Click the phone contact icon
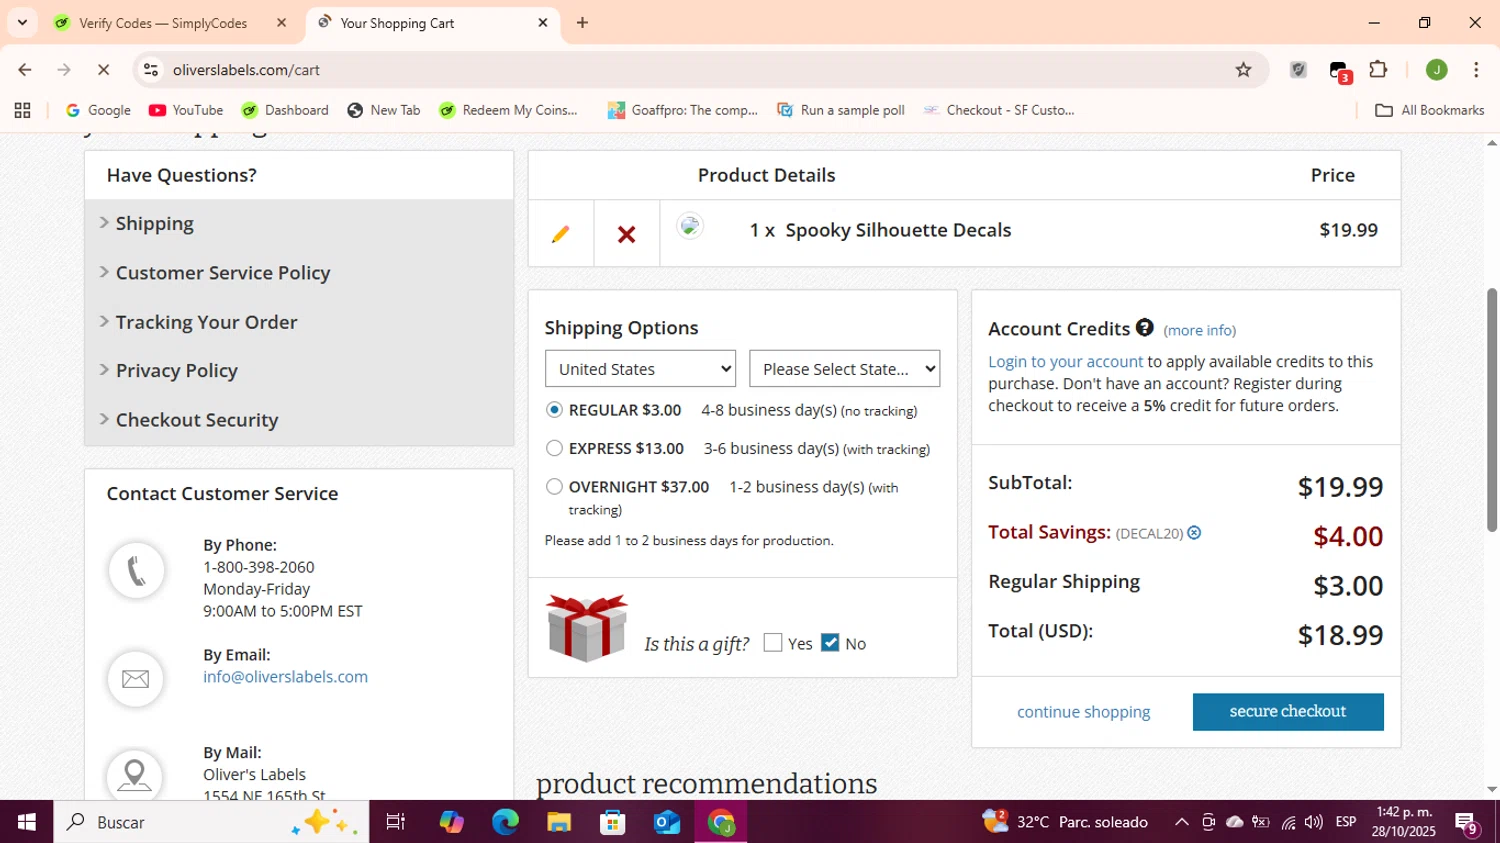The image size is (1500, 843). [x=136, y=571]
